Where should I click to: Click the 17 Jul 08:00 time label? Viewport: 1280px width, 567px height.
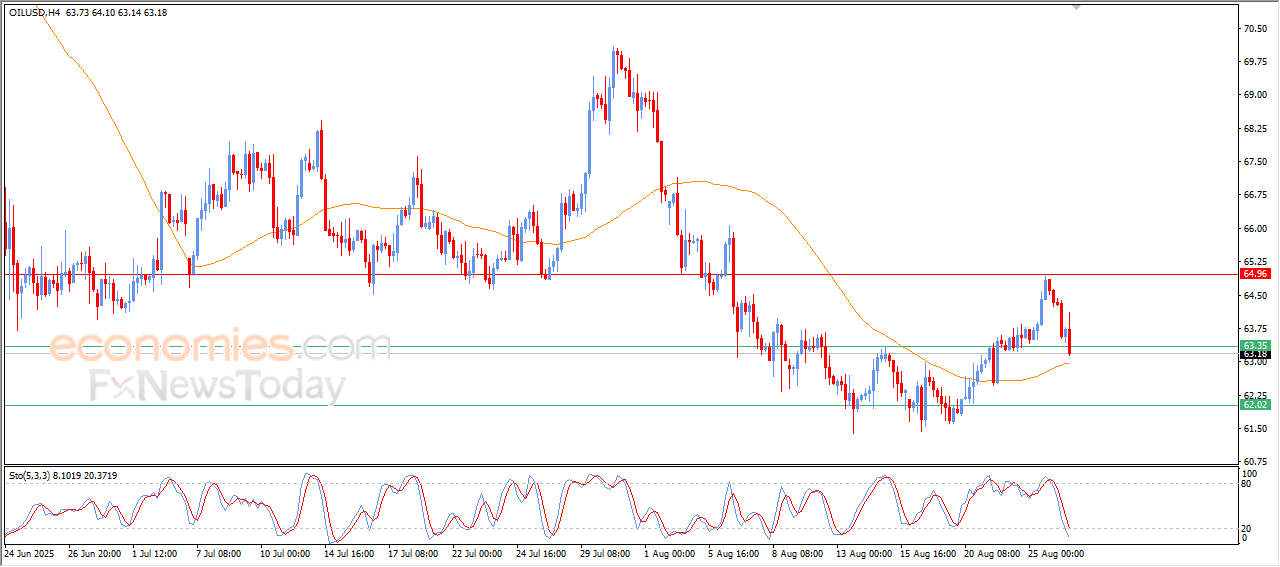414,552
